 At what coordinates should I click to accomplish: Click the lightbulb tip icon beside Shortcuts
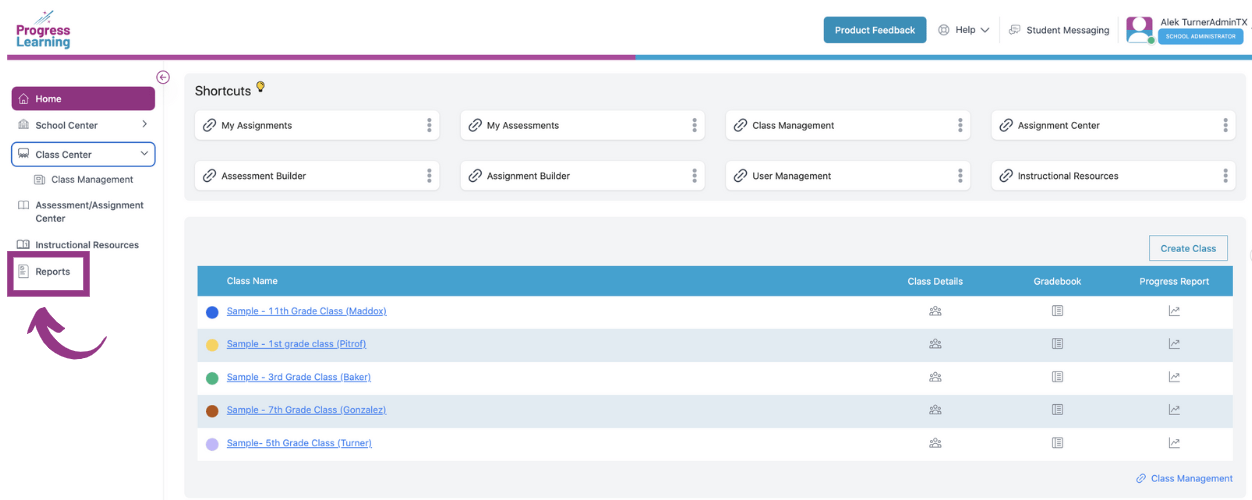pos(261,87)
